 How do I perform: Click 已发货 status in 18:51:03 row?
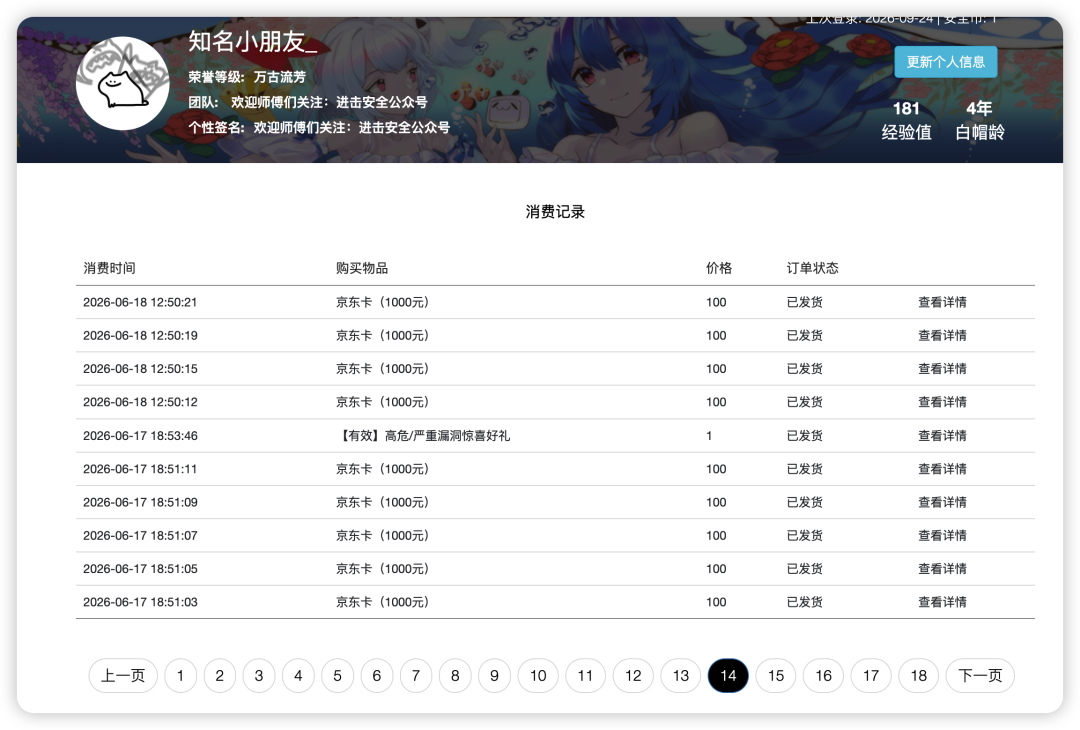(x=804, y=602)
